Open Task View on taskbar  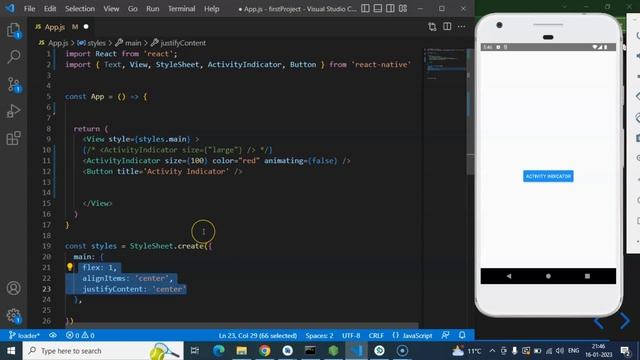(195, 351)
